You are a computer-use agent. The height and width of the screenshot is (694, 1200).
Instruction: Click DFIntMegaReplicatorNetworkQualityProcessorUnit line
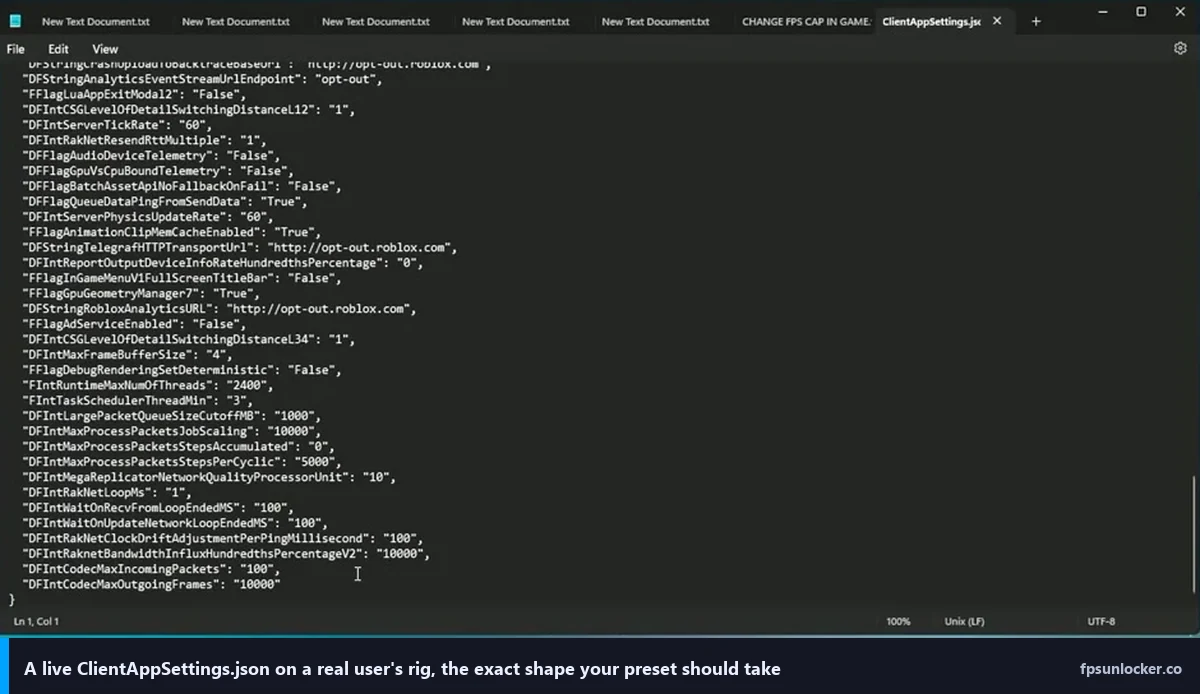click(x=209, y=477)
